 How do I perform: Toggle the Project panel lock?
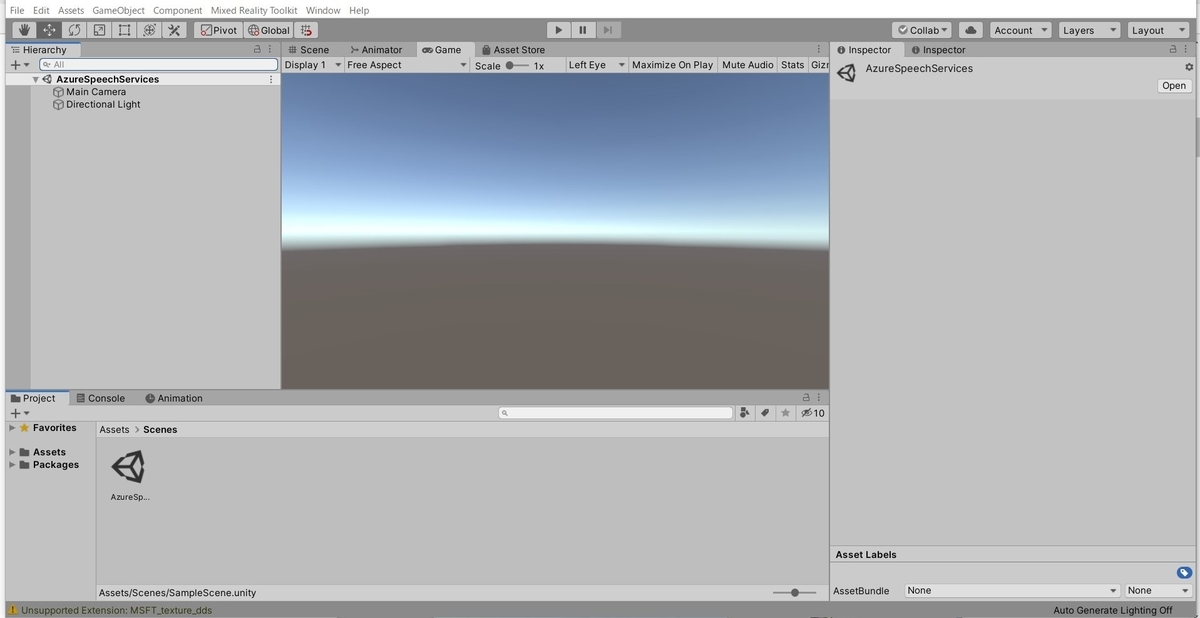[x=807, y=398]
